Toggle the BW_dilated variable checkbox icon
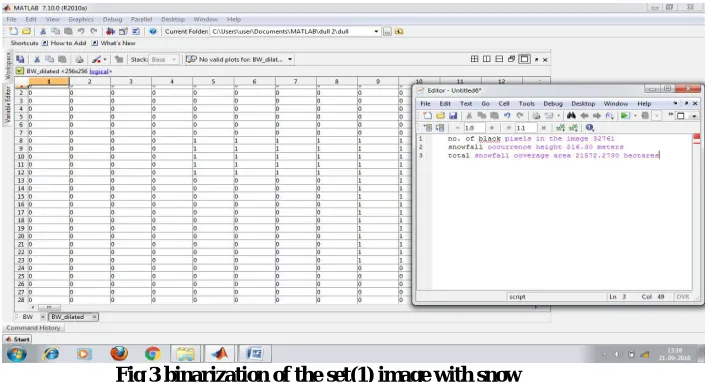This screenshot has width=708, height=382. [19, 71]
